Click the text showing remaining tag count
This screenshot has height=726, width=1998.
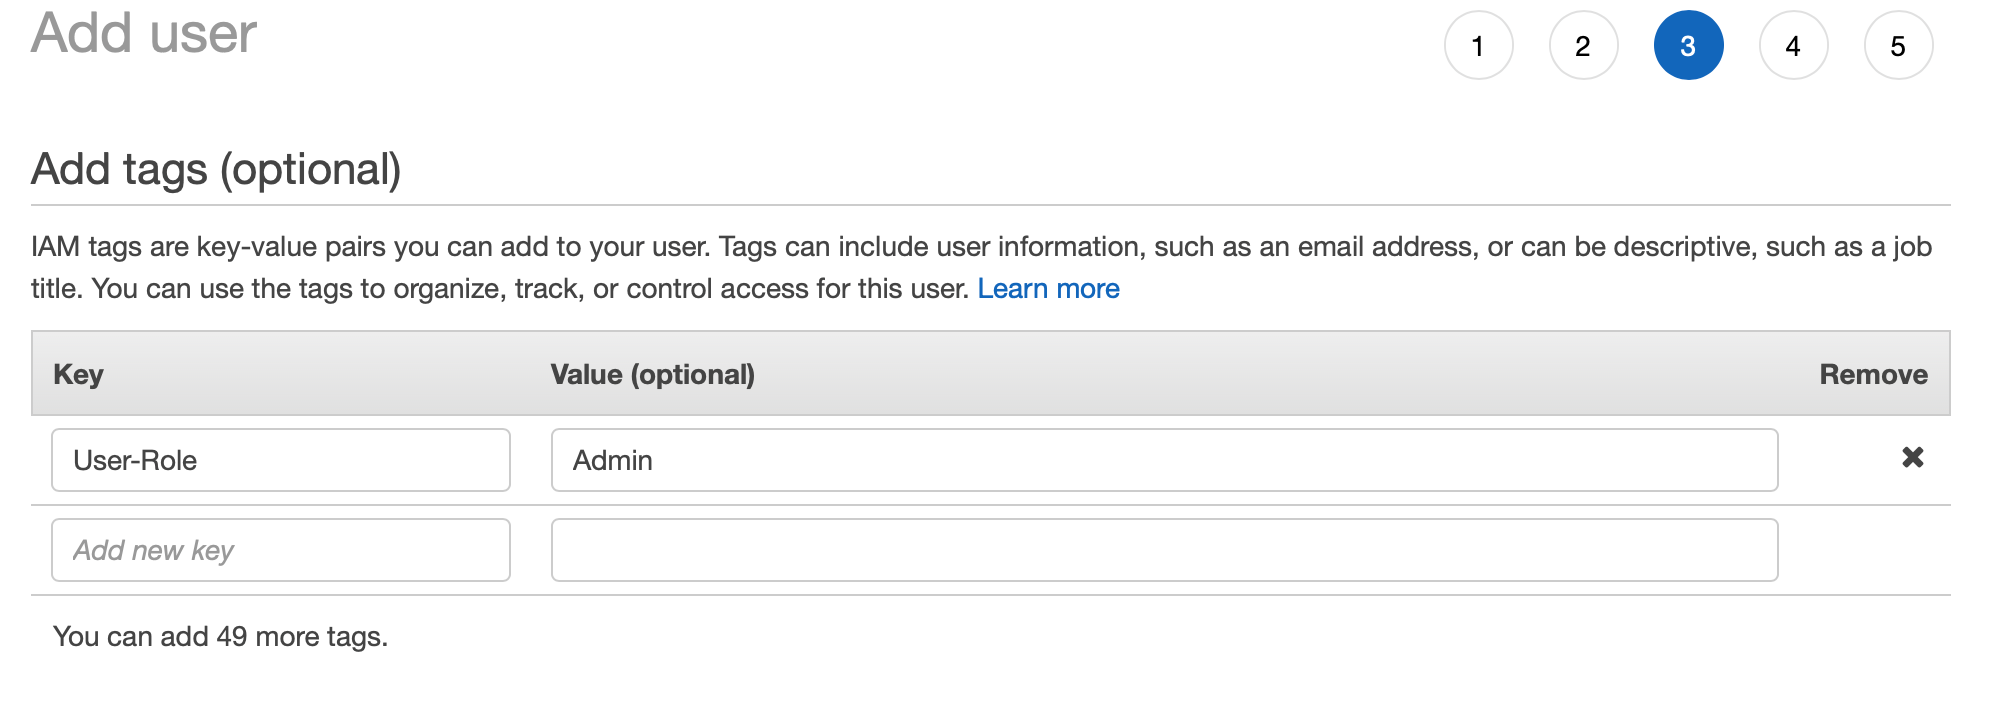221,636
